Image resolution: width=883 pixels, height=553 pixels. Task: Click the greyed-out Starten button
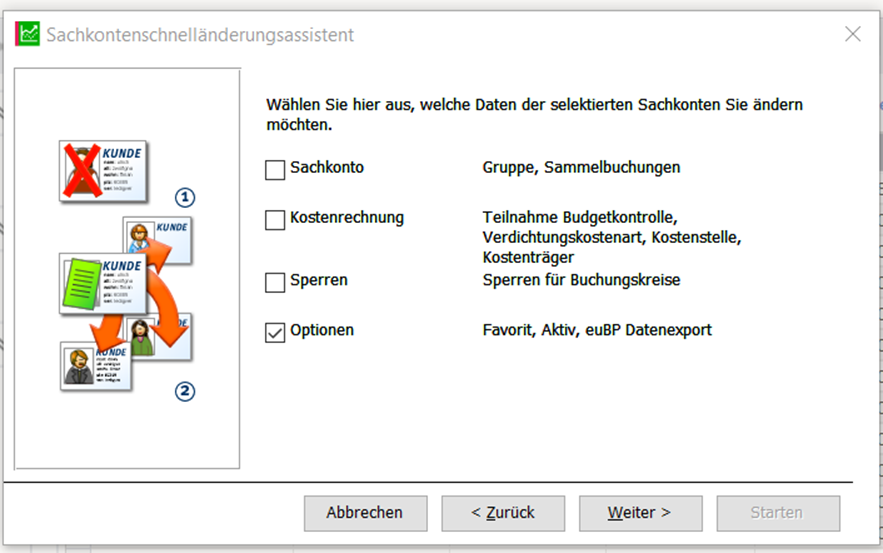[x=777, y=513]
